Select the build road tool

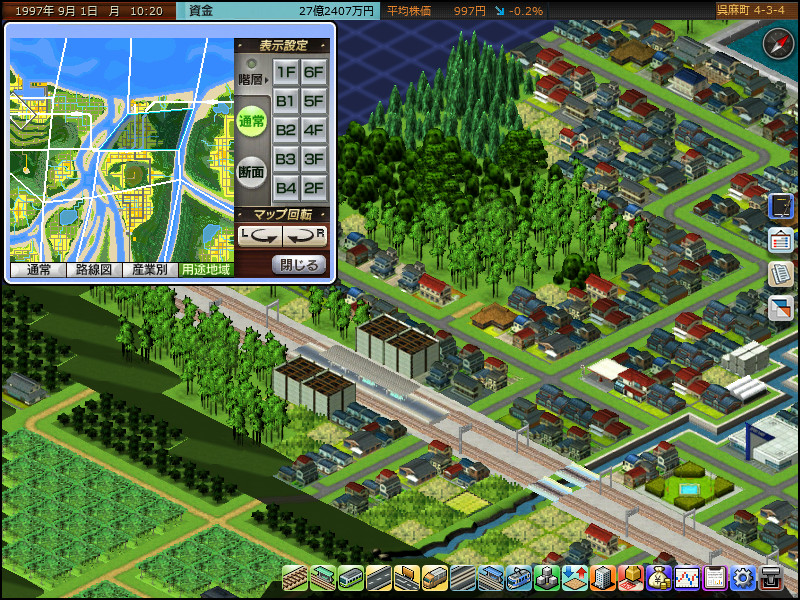click(x=379, y=578)
